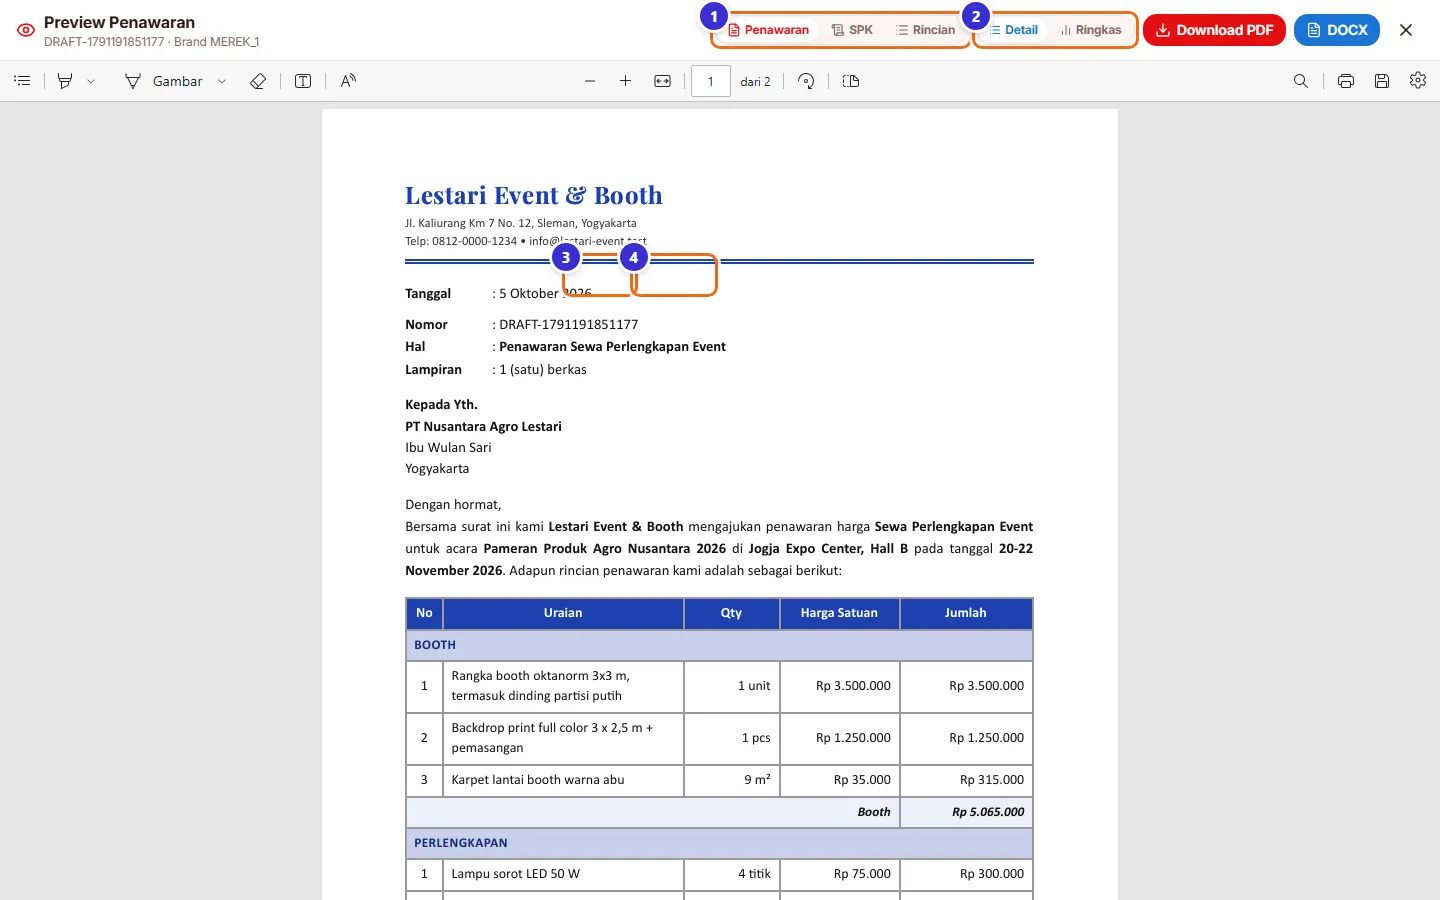Screen dimensions: 1440x900
Task: Export the document as DOCX
Action: click(x=1337, y=30)
